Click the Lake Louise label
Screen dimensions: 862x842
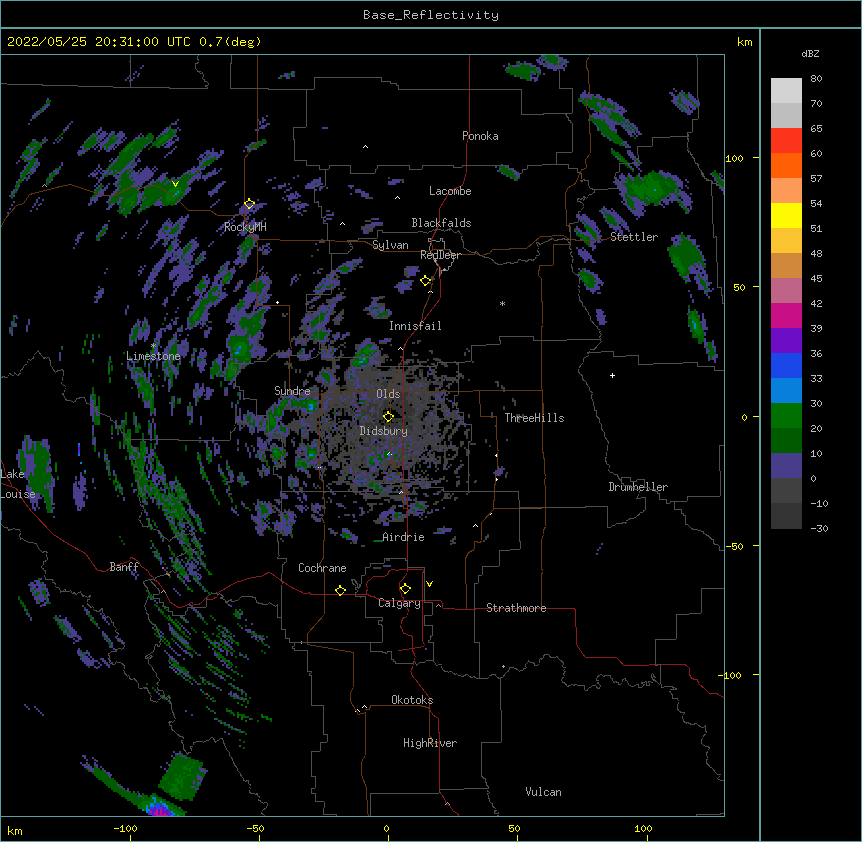(x=17, y=484)
